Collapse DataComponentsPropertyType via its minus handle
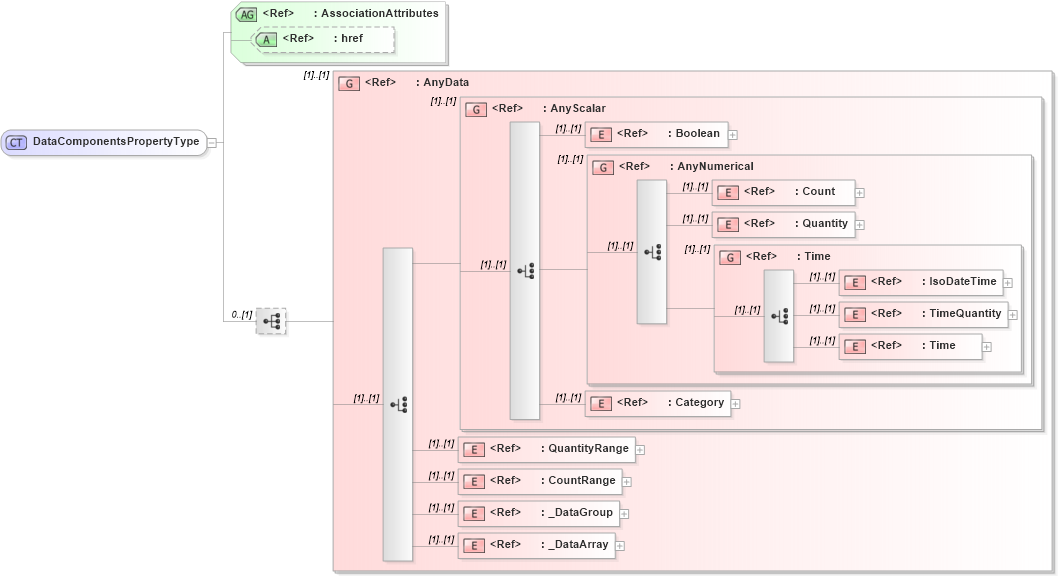This screenshot has width=1059, height=576. (x=213, y=142)
